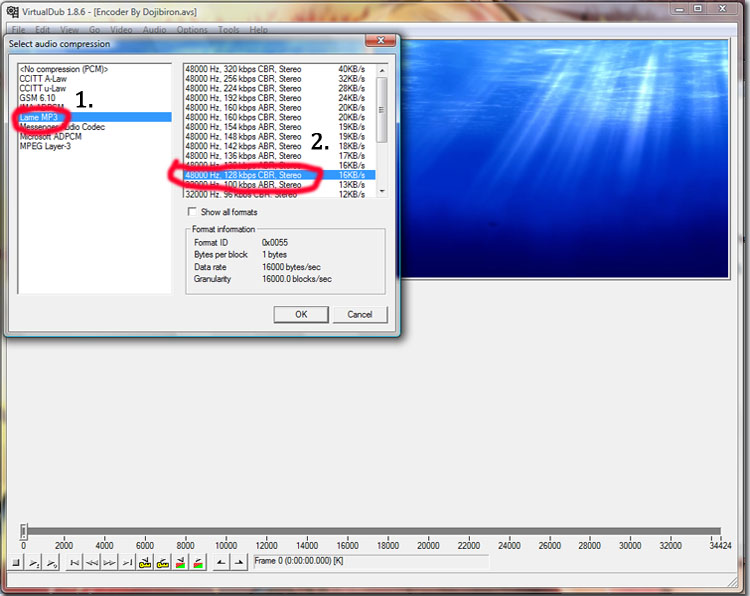750x596 pixels.
Task: Click the video preview pane
Action: click(x=564, y=159)
